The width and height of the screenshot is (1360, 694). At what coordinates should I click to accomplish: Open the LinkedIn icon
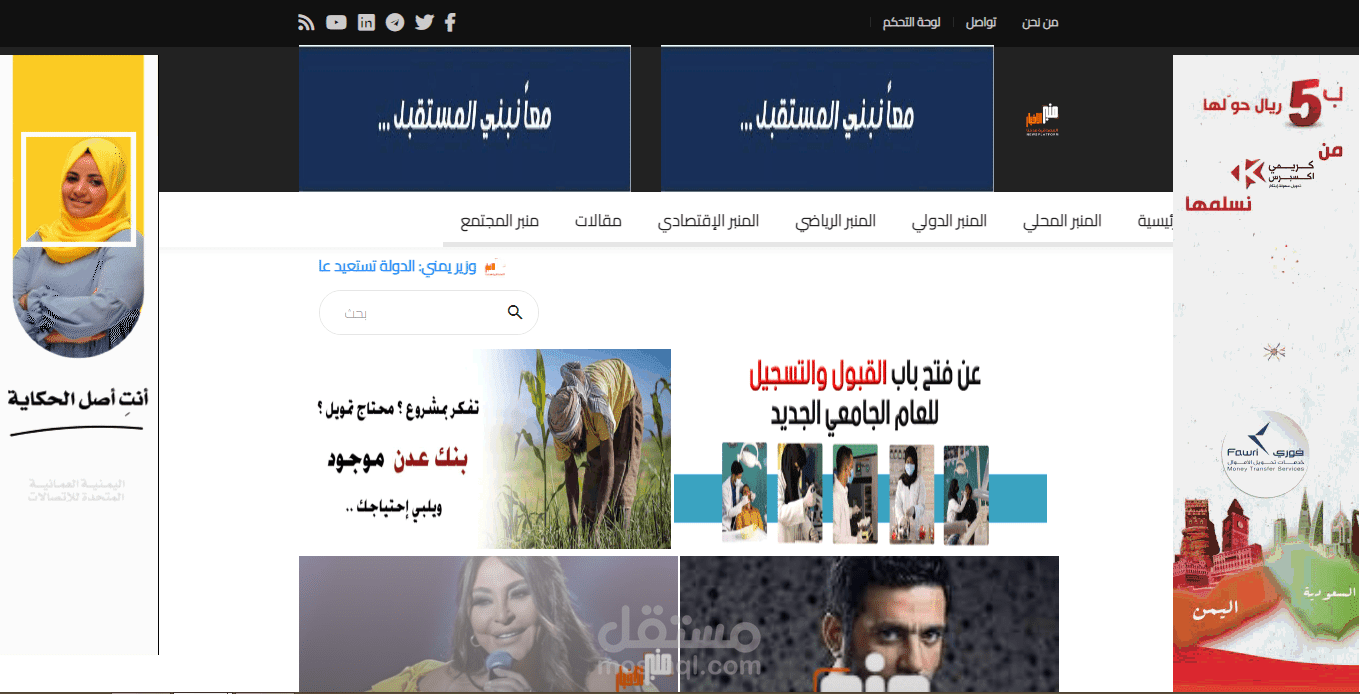pos(366,22)
